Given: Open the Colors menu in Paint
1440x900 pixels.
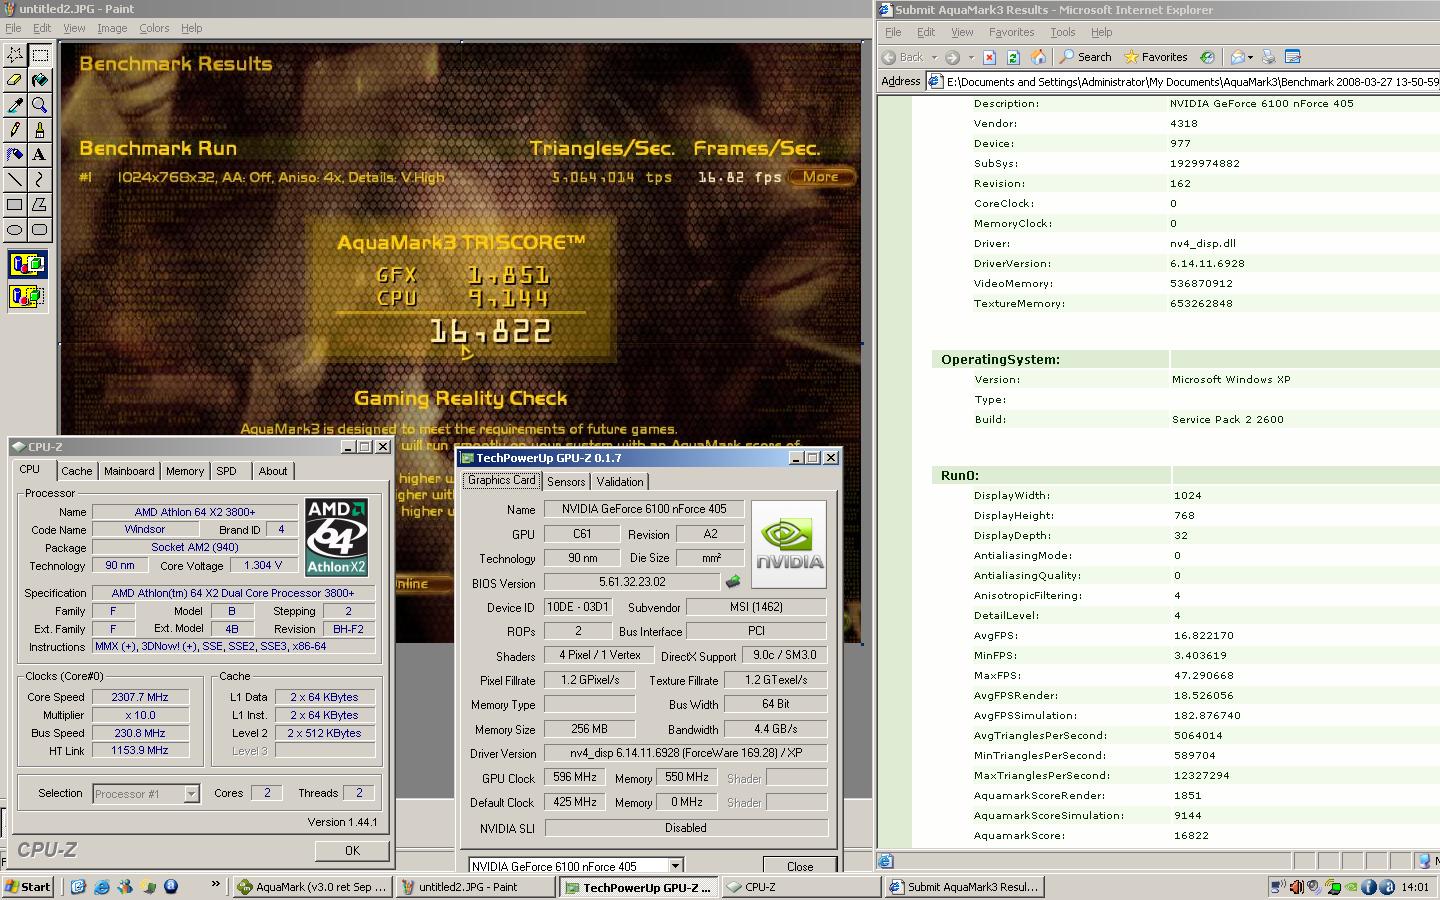Looking at the screenshot, I should click(x=154, y=28).
